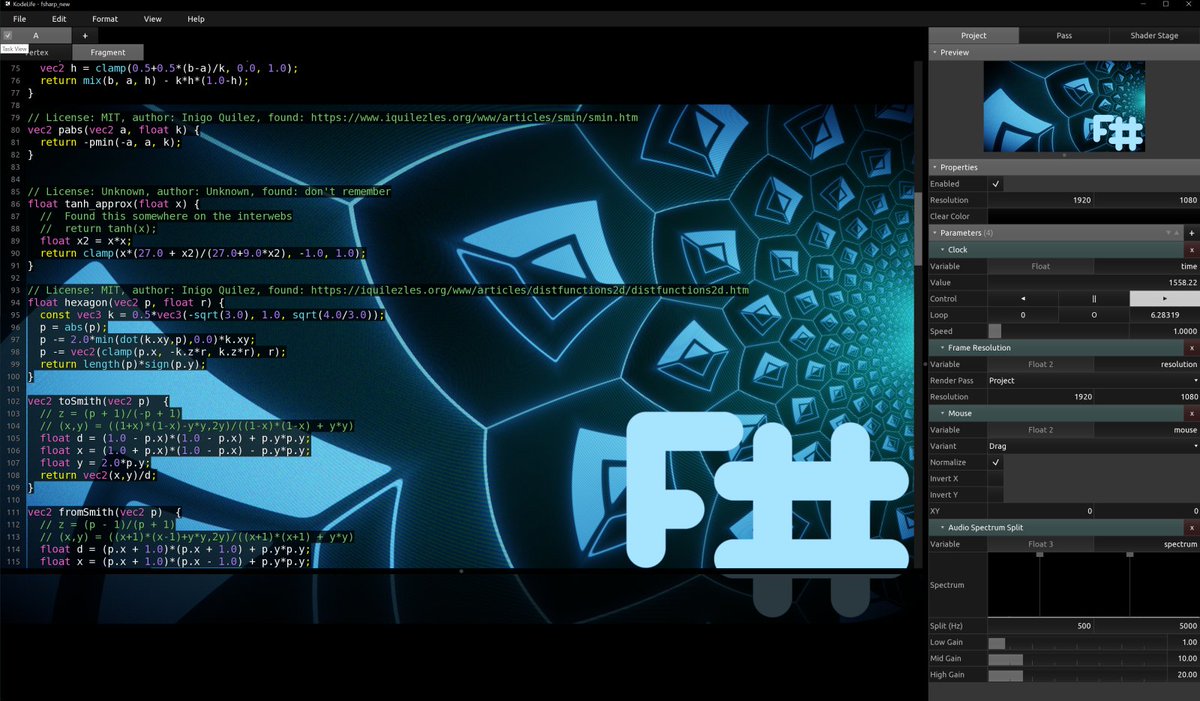The image size is (1200, 701).
Task: Remove the Frame Resolution parameter
Action: click(x=1191, y=348)
